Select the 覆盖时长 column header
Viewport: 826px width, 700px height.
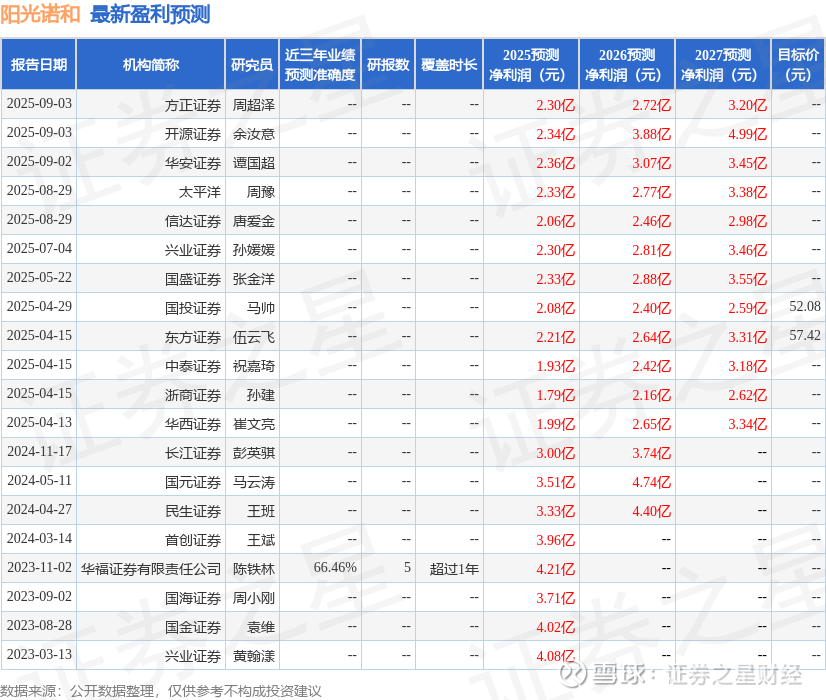[449, 64]
